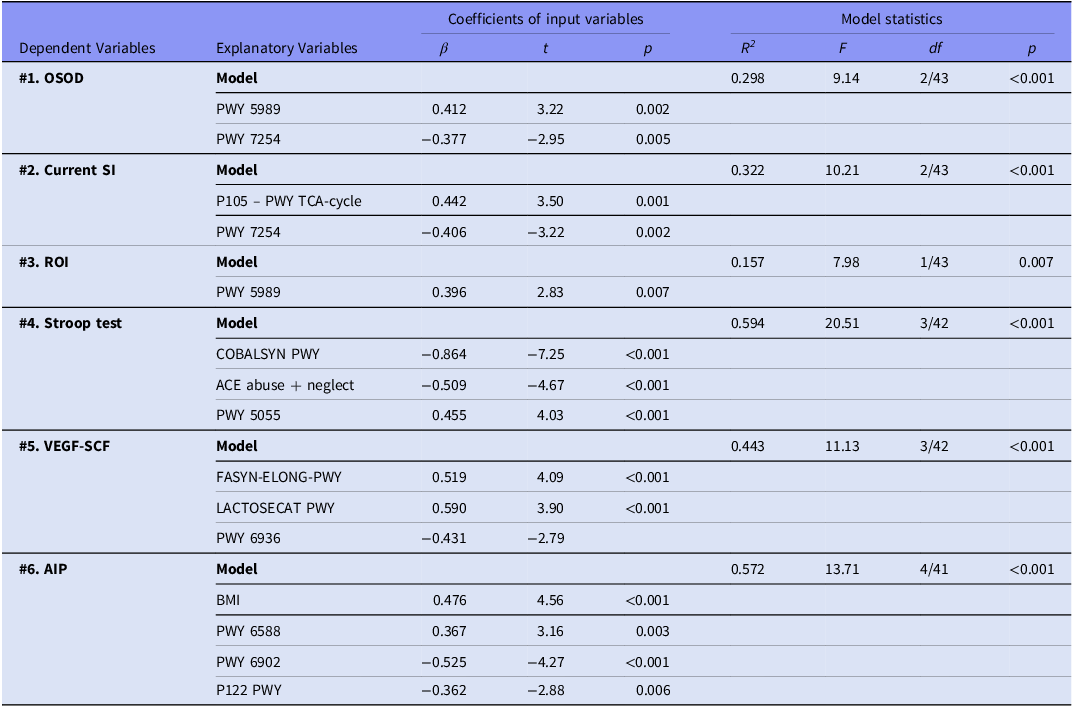Viewport: 1073px width, 707px height.
Task: Click the 'P105 – PWY TCA-cycle' cell
Action: coord(289,201)
